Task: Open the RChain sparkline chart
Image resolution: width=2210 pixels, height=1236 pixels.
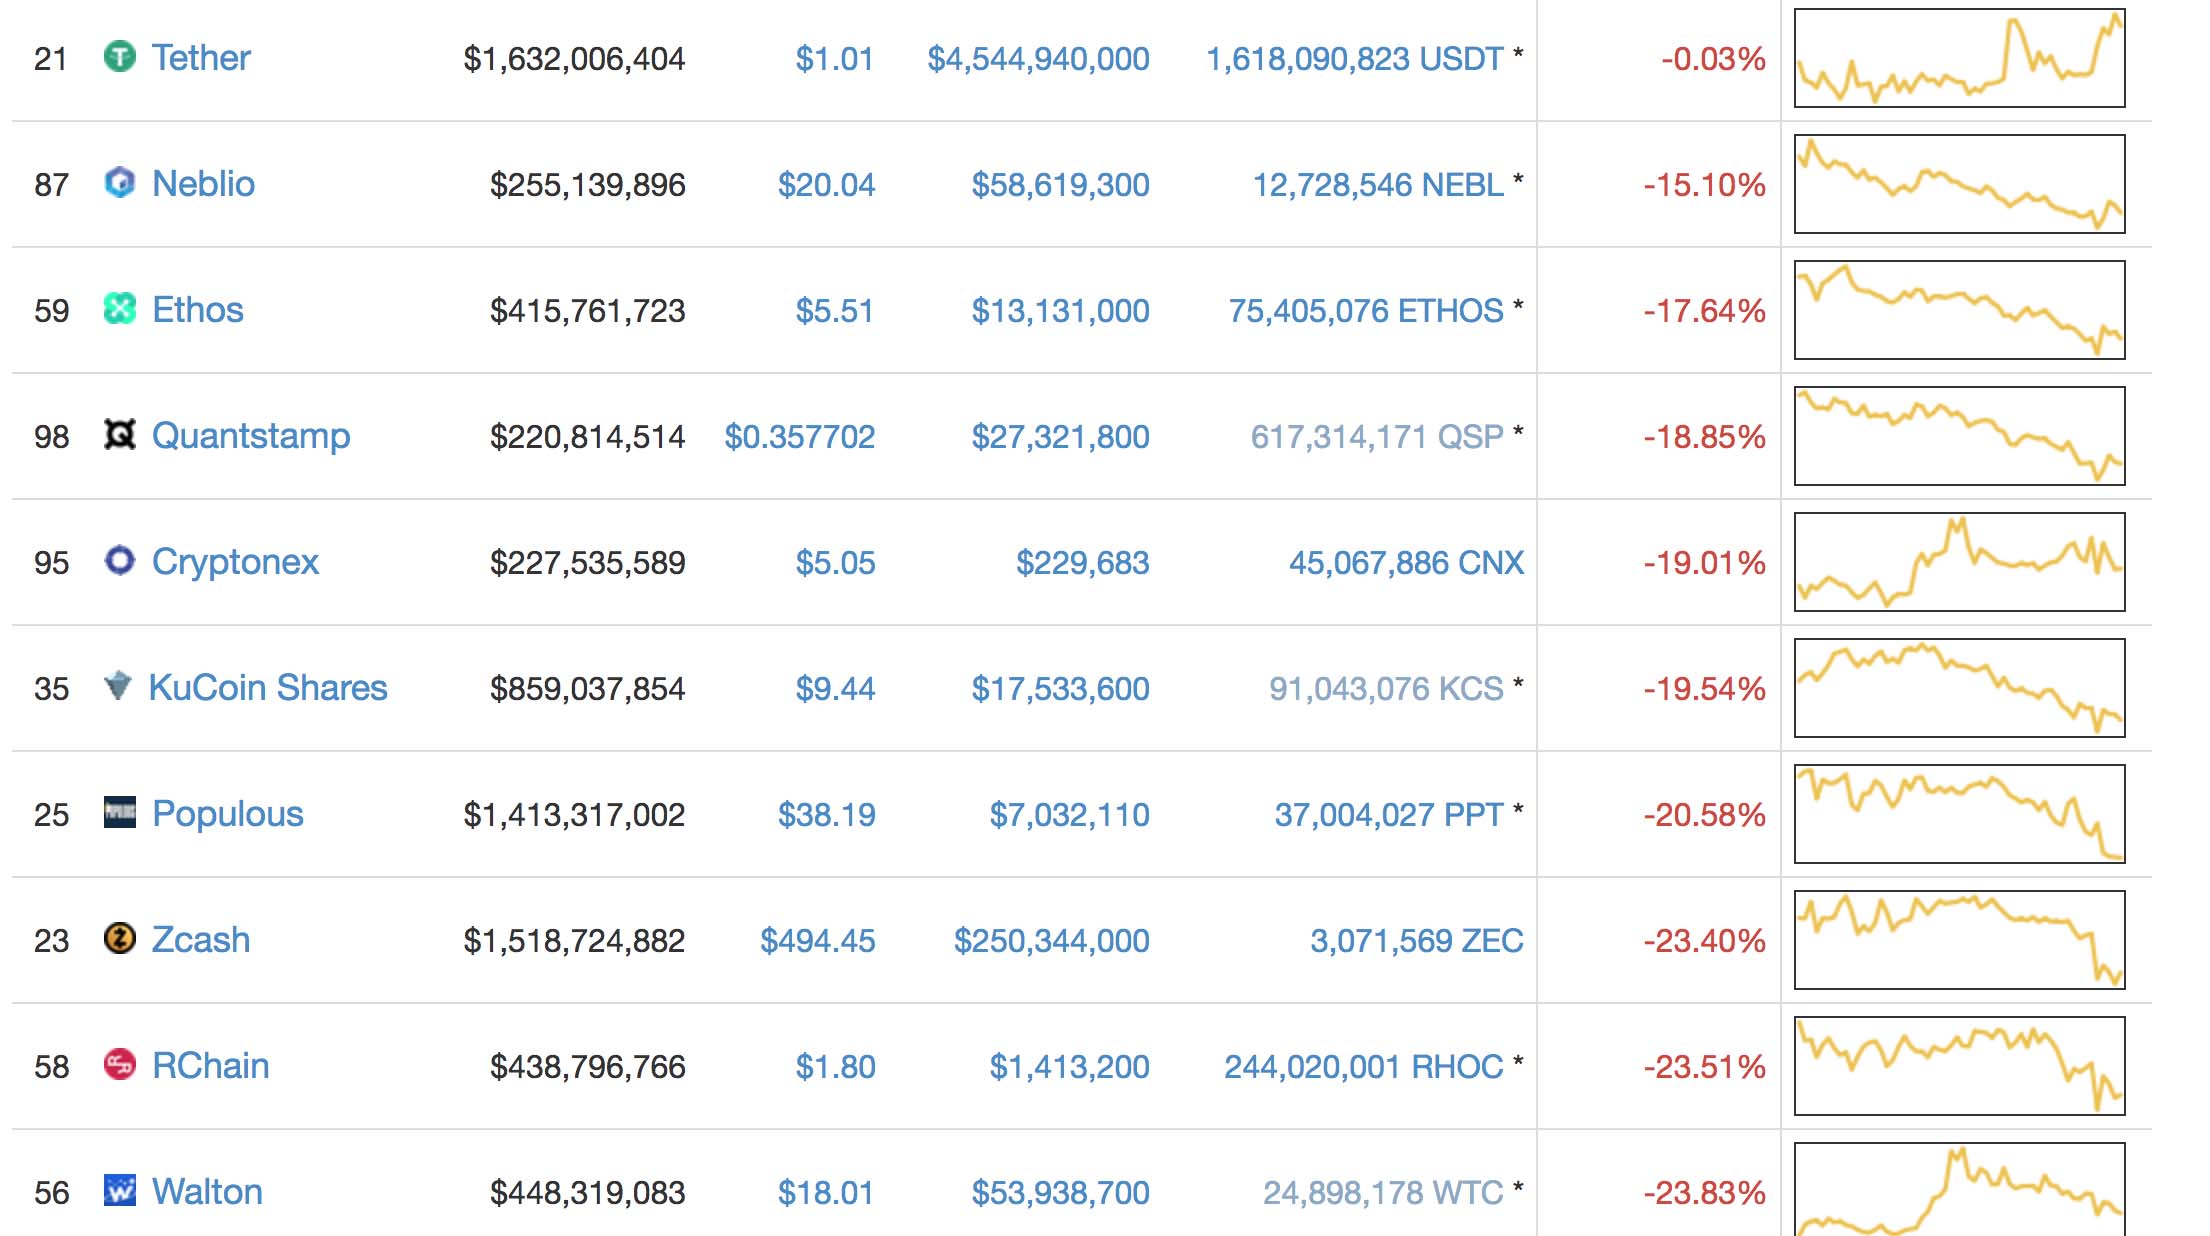Action: click(x=1959, y=1066)
